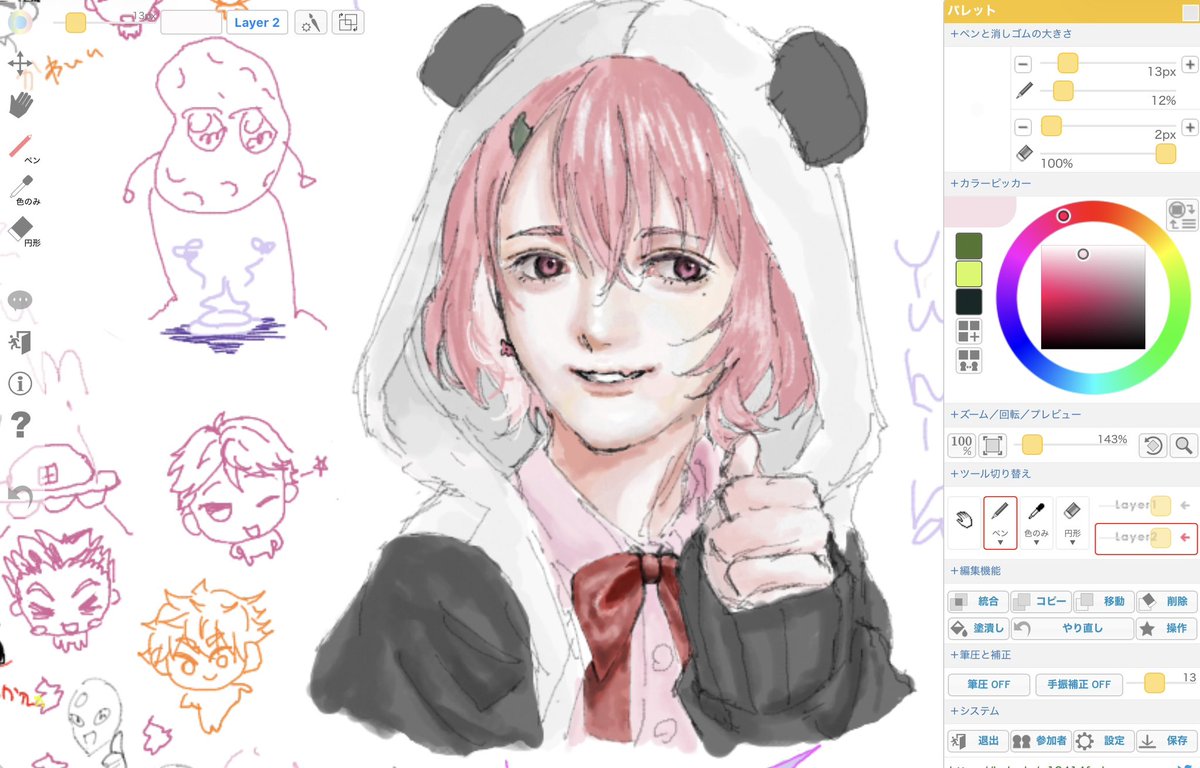Screen dimensions: 1200x768
Task: Adjust the 12% pen opacity slider
Action: 1063,91
